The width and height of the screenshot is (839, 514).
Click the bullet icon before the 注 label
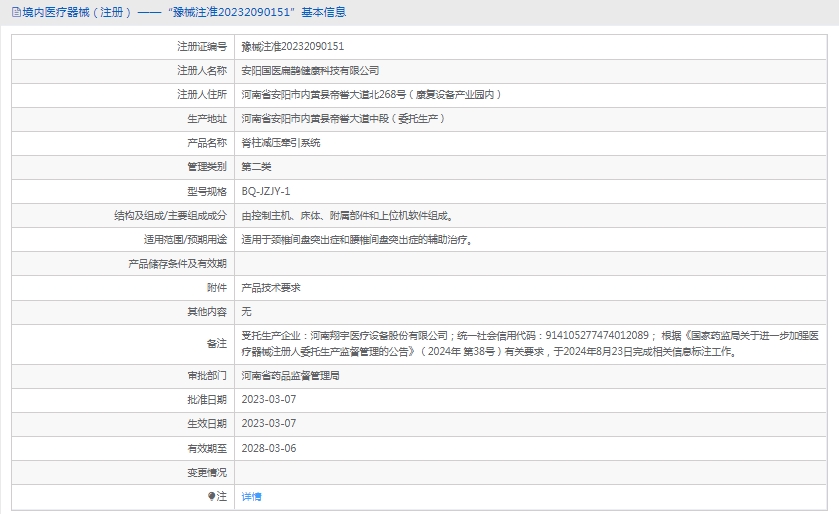pos(212,496)
